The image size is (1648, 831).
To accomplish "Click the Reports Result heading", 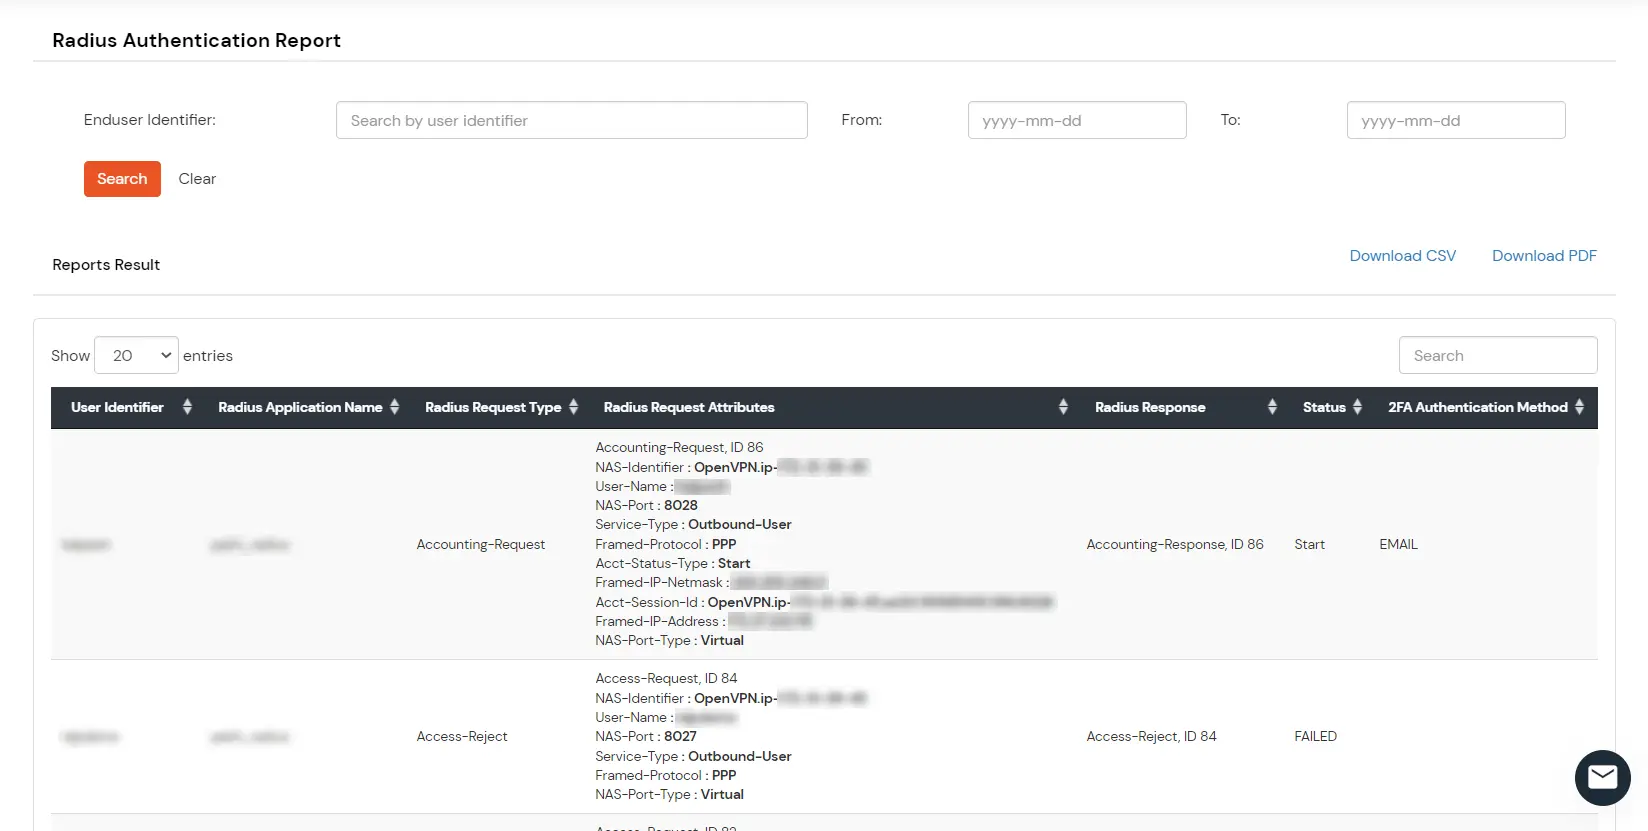I will [106, 265].
